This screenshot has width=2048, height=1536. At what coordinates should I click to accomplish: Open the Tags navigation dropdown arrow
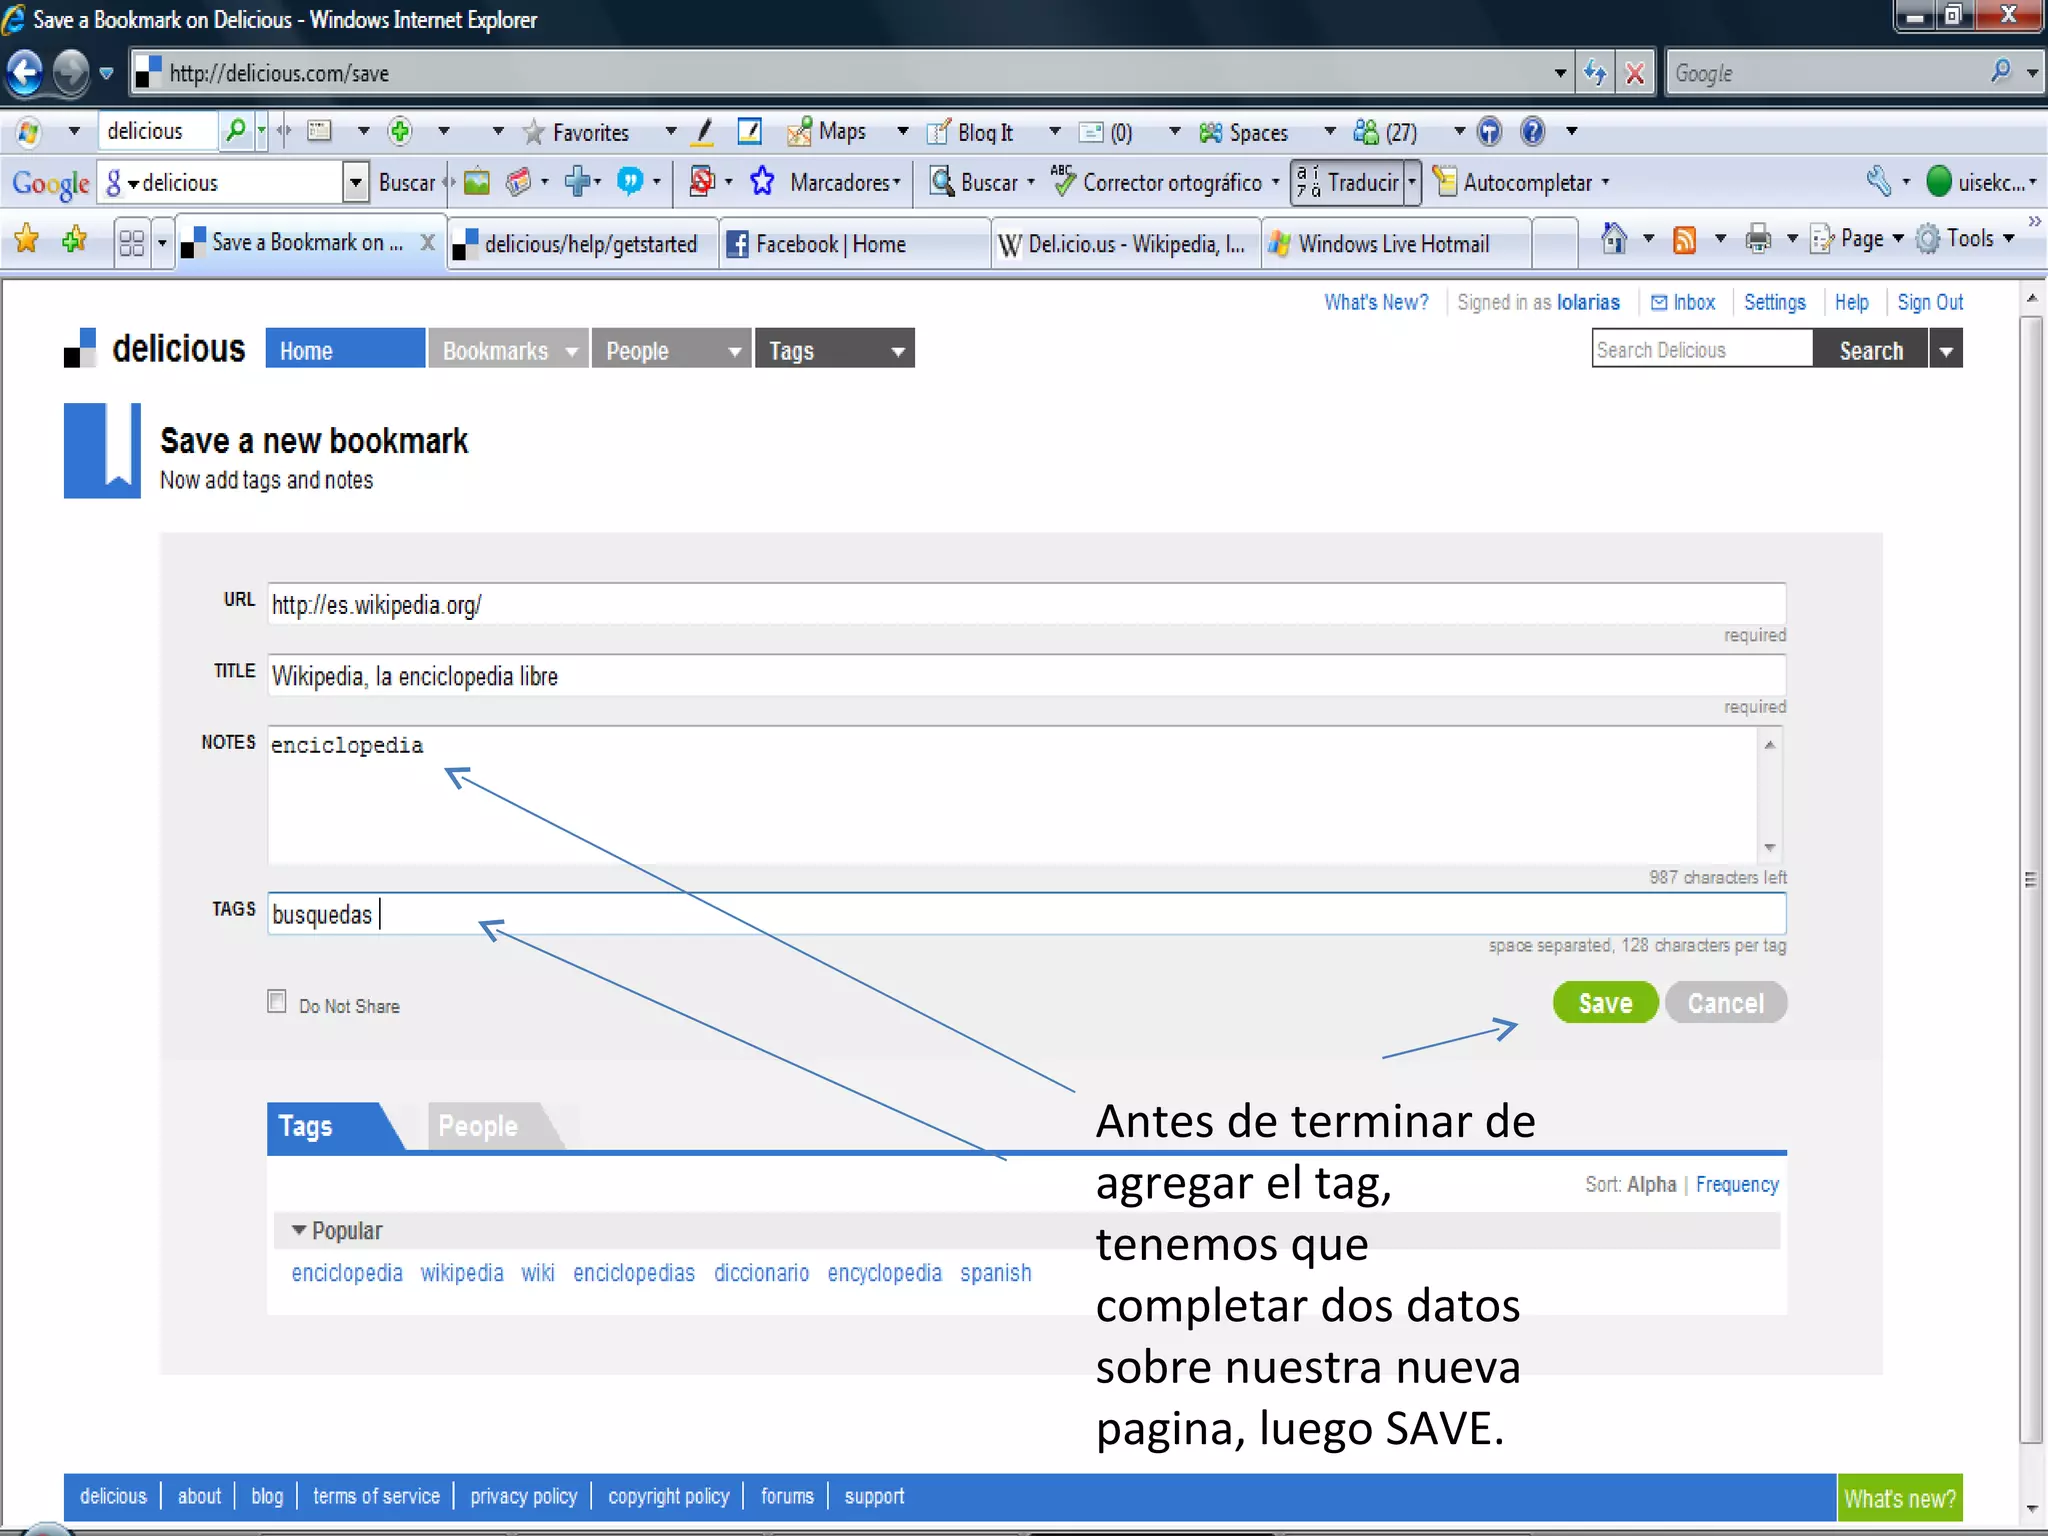[897, 351]
